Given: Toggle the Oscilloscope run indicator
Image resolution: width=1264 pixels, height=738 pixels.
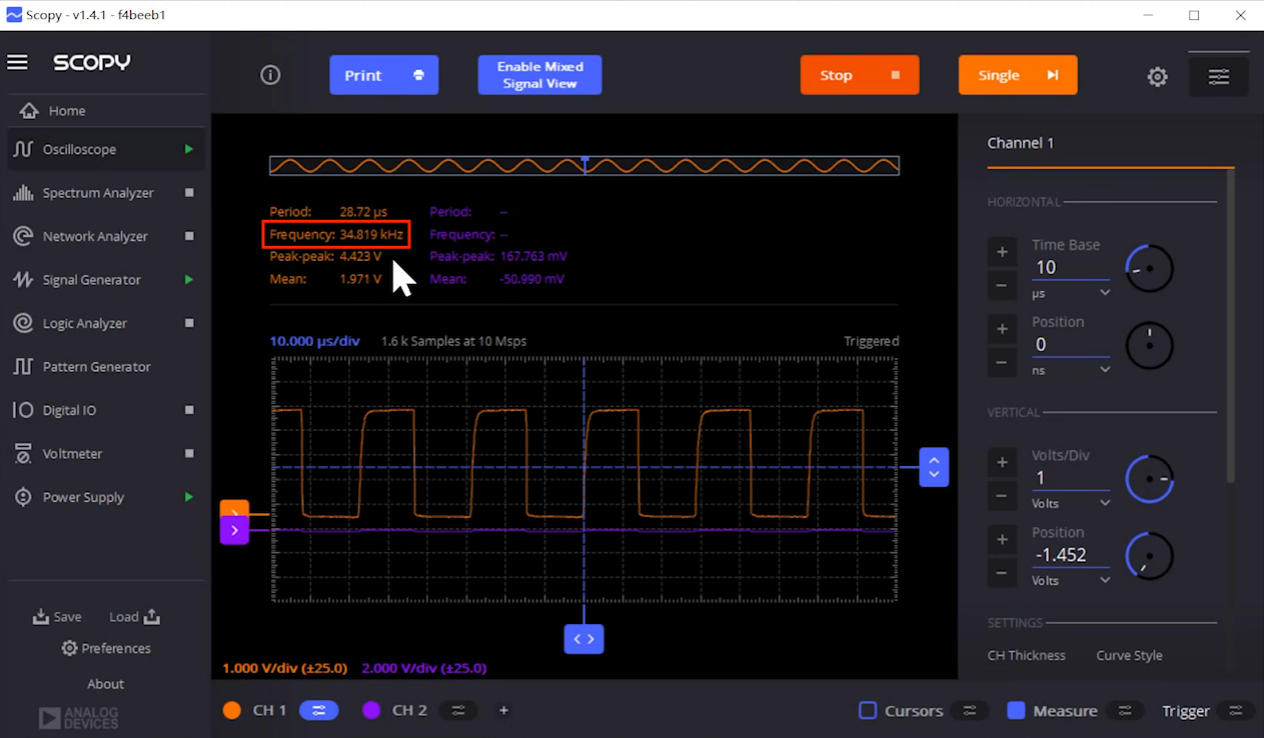Looking at the screenshot, I should click(189, 149).
